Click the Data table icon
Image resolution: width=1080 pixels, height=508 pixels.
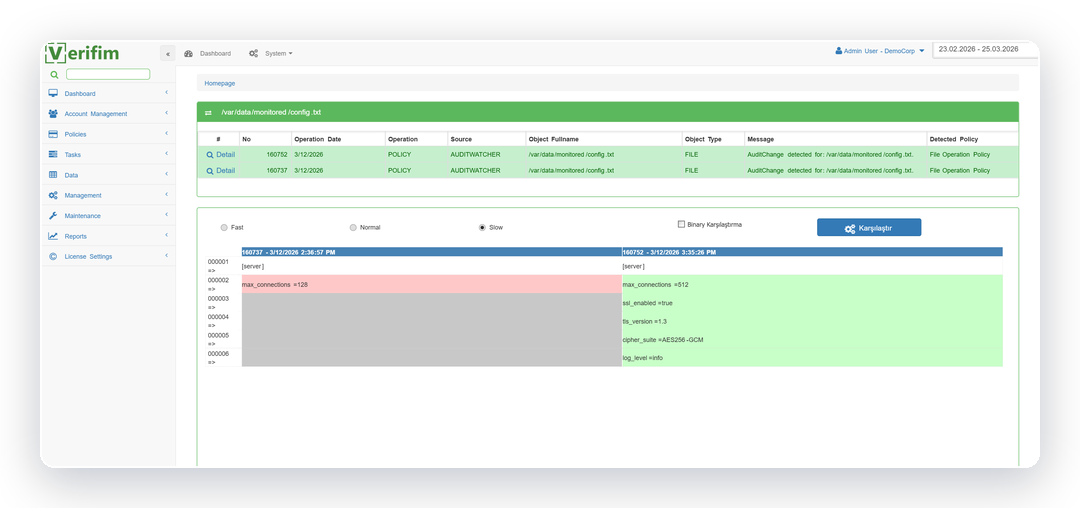(x=53, y=175)
